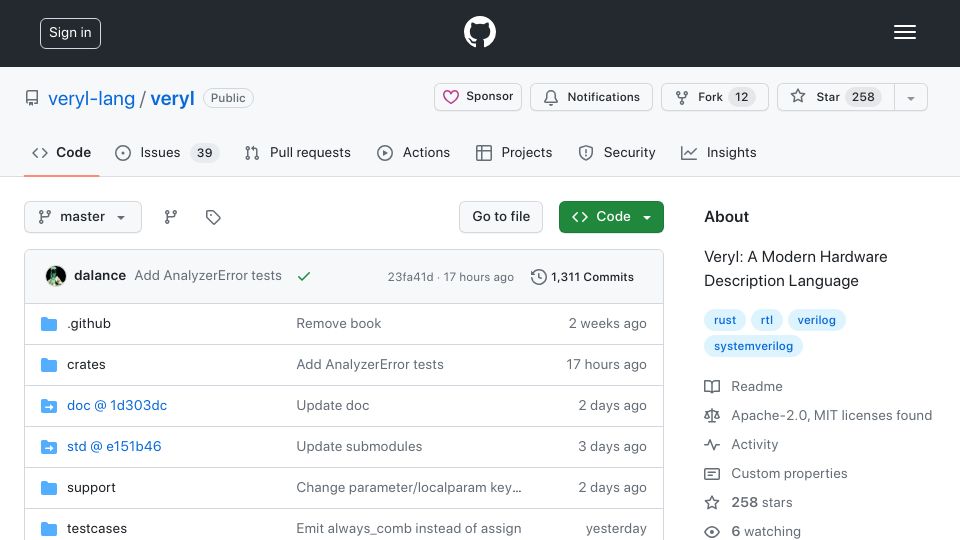This screenshot has width=960, height=540.
Task: Open the crates folder
Action: click(86, 364)
